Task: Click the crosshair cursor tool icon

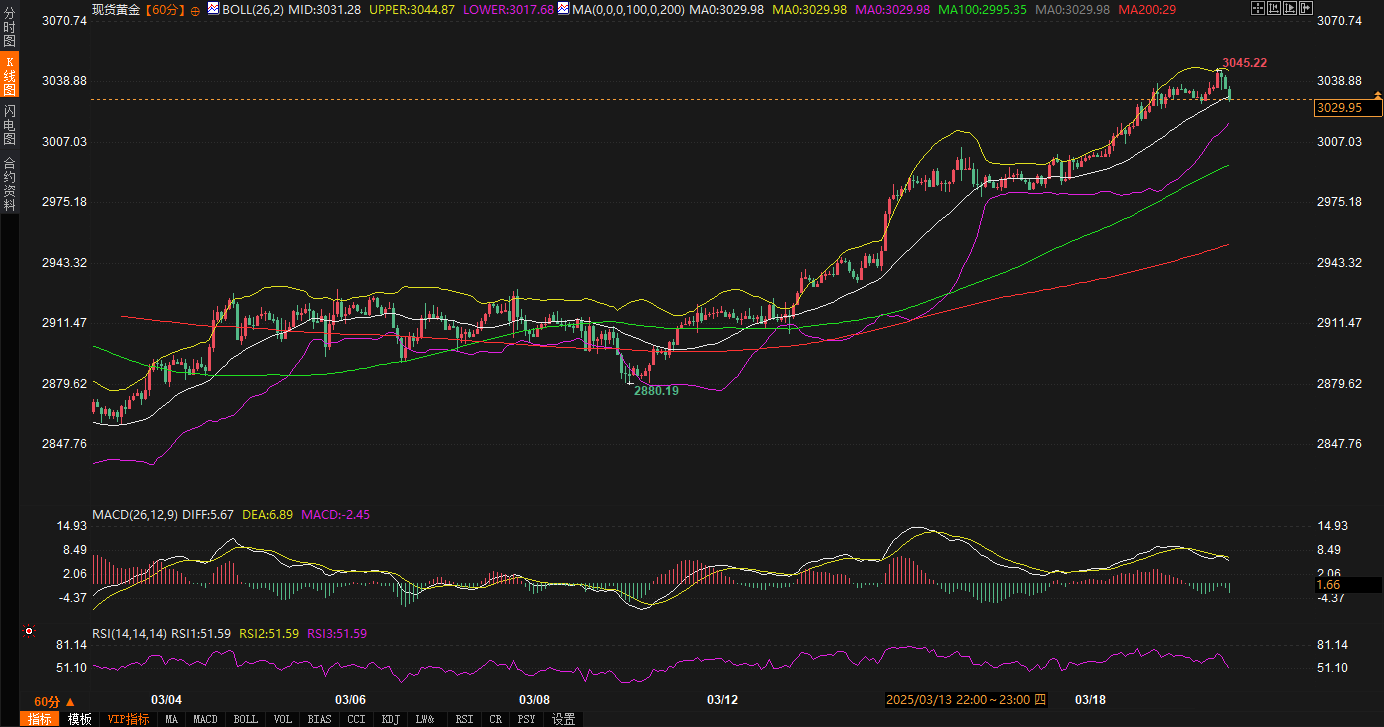Action: pos(1258,8)
